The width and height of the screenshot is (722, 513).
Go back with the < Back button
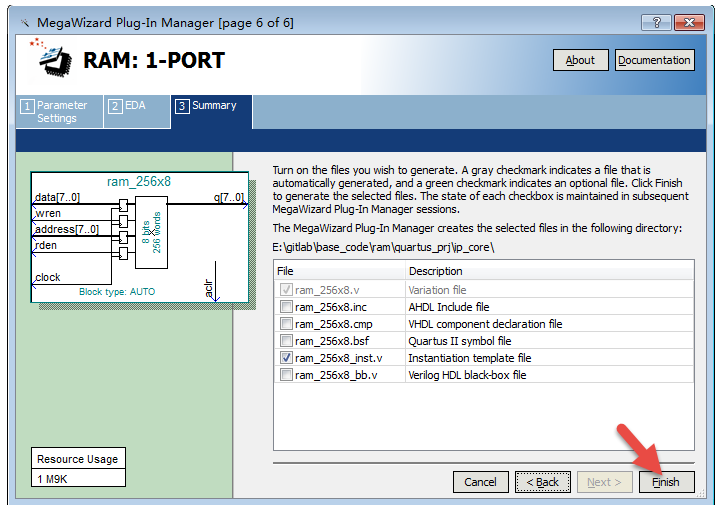[x=542, y=482]
